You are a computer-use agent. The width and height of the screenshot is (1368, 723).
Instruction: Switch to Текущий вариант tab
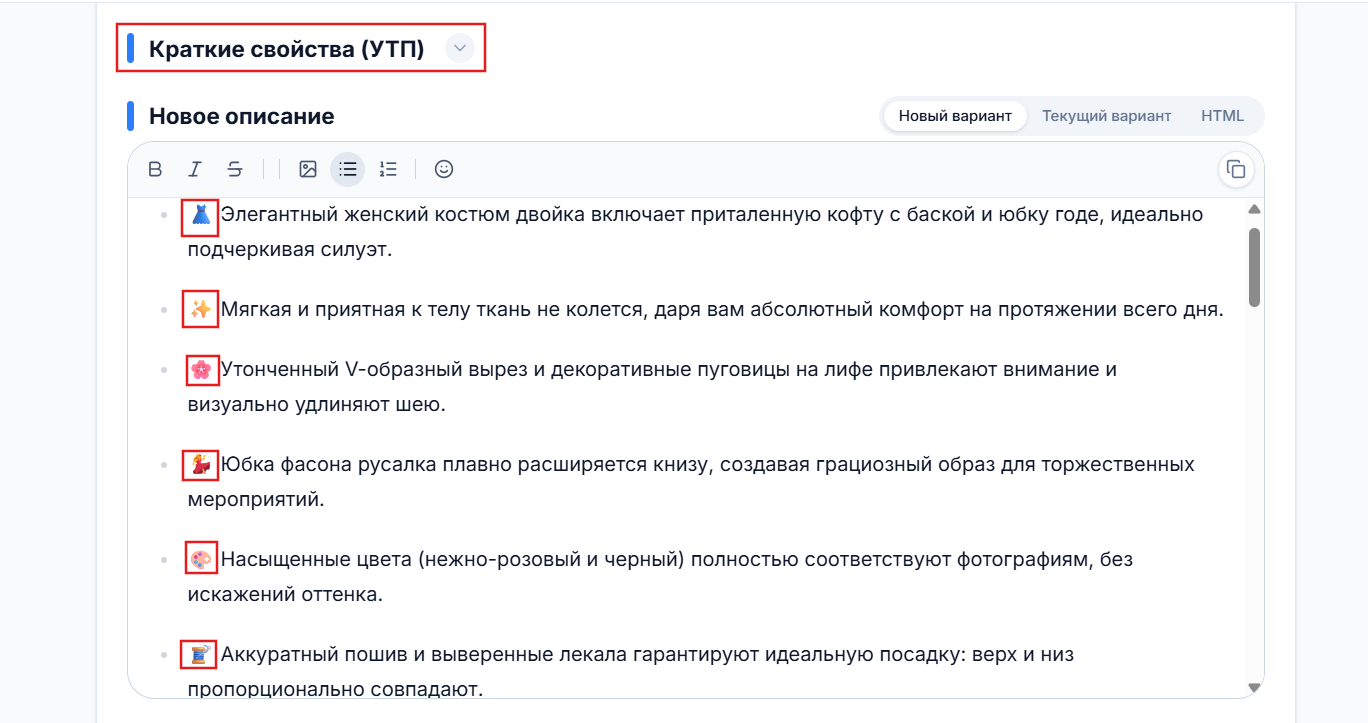[1106, 116]
